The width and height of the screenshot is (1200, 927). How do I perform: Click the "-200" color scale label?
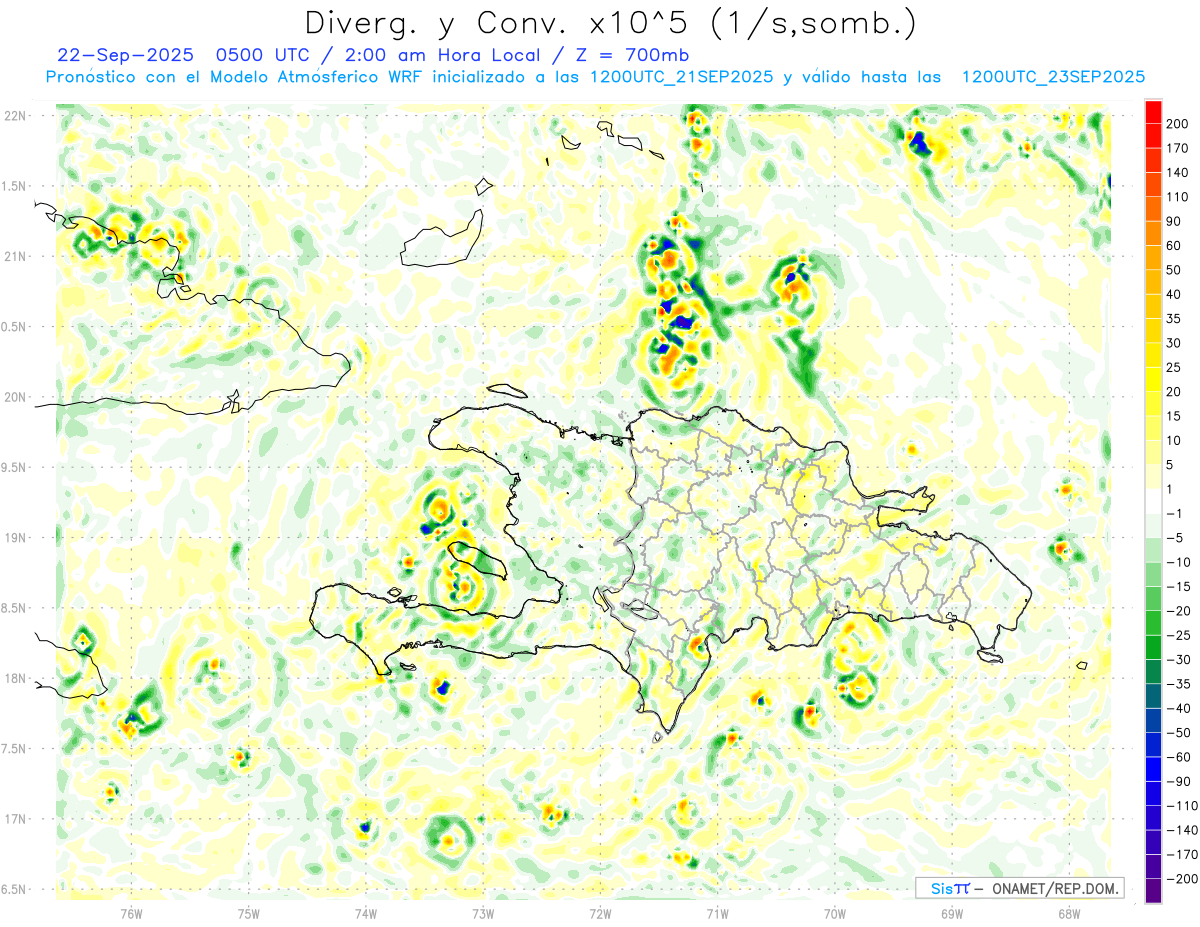coord(1180,879)
